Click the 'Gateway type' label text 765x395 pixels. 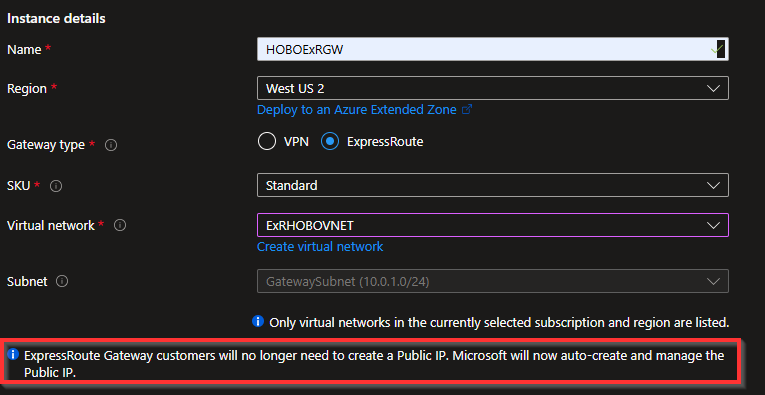[46, 145]
